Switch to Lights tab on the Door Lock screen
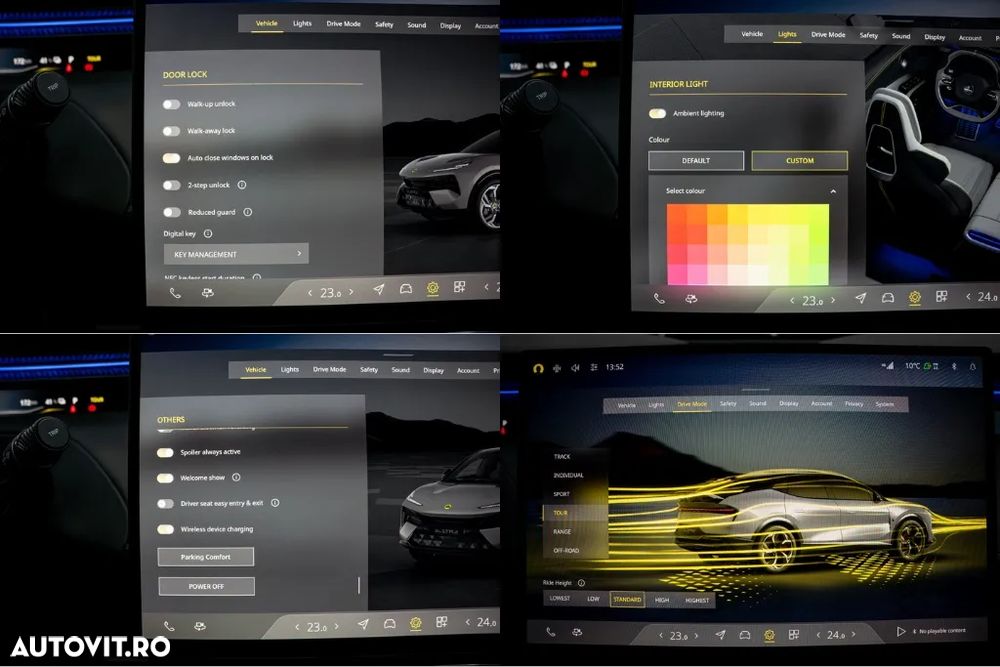The height and width of the screenshot is (667, 1000). 302,24
